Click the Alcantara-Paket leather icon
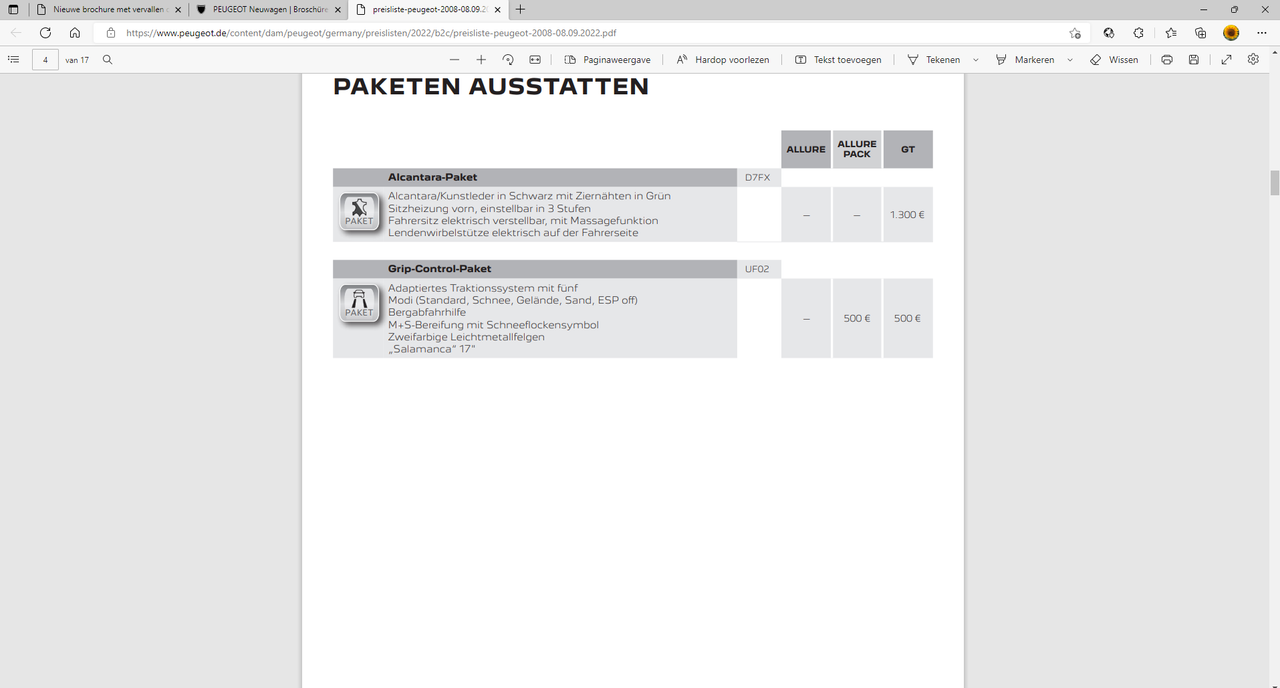Screen dimensions: 1280x688 (x=358, y=212)
